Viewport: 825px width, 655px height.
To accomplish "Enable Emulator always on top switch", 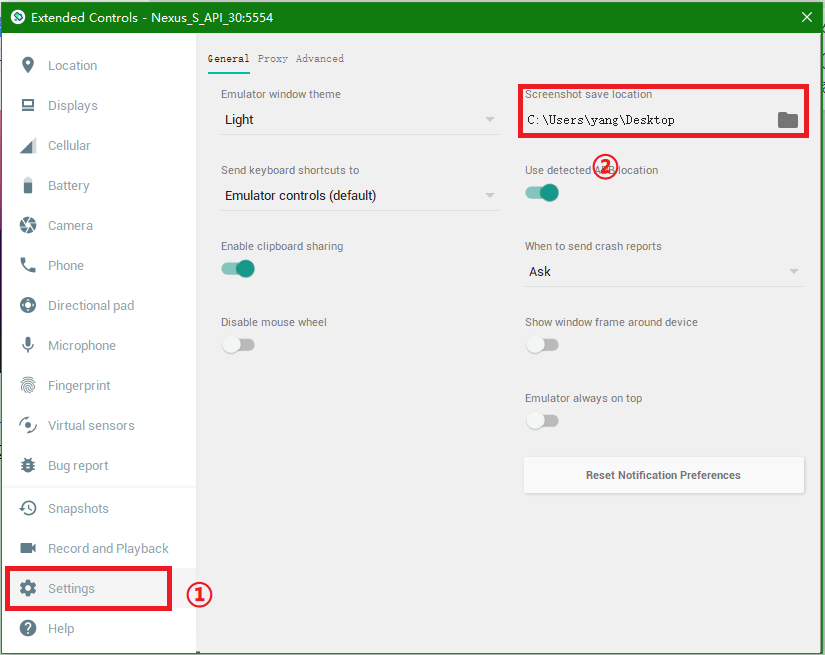I will coord(542,421).
